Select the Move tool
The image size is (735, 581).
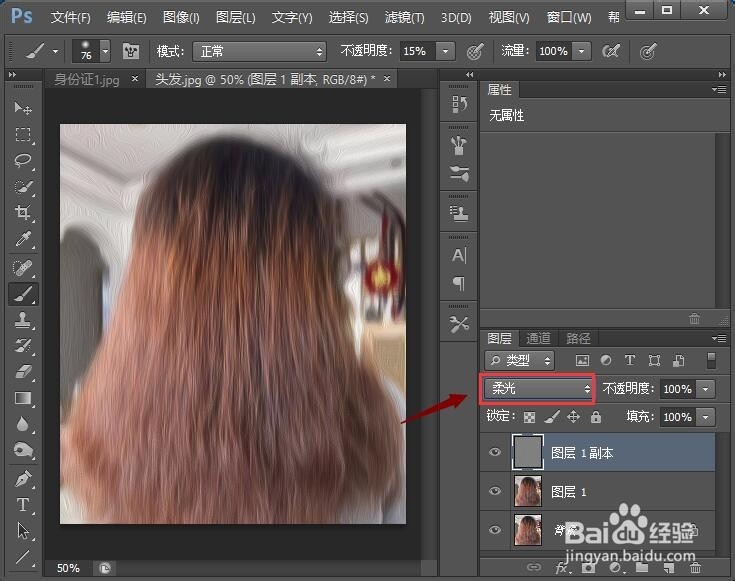tap(22, 108)
